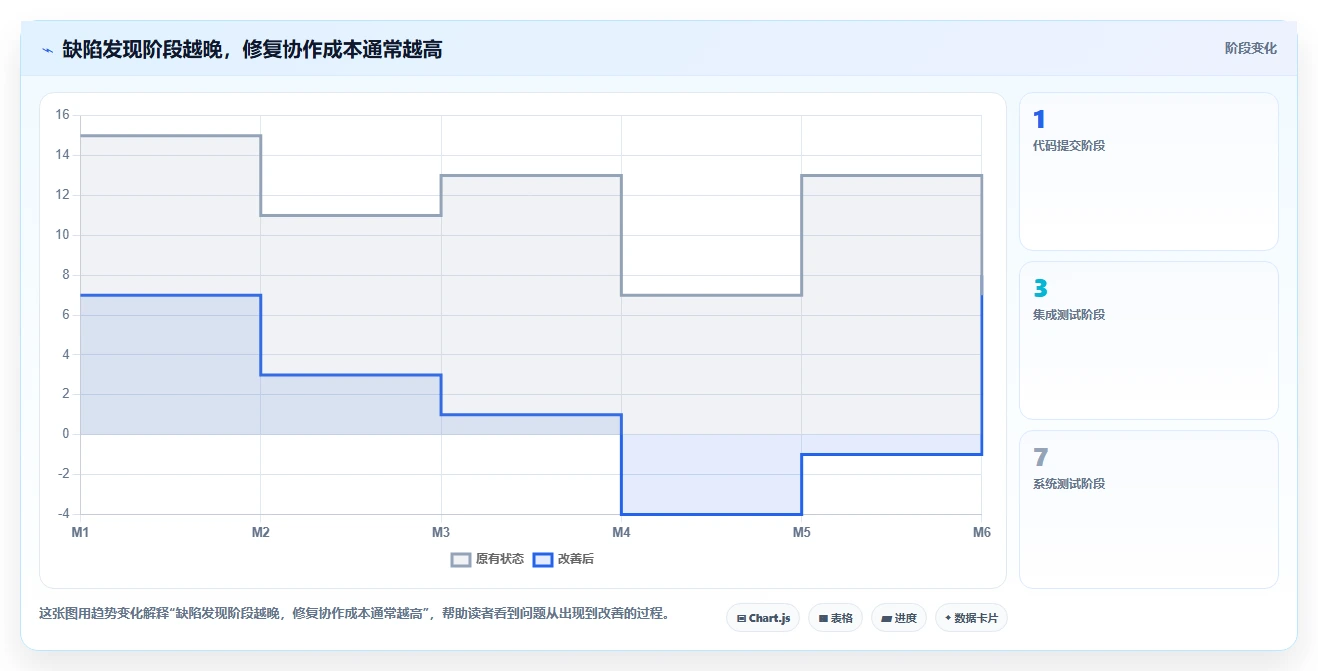This screenshot has height=671, width=1318.
Task: Click the Chart.js tag
Action: [763, 618]
